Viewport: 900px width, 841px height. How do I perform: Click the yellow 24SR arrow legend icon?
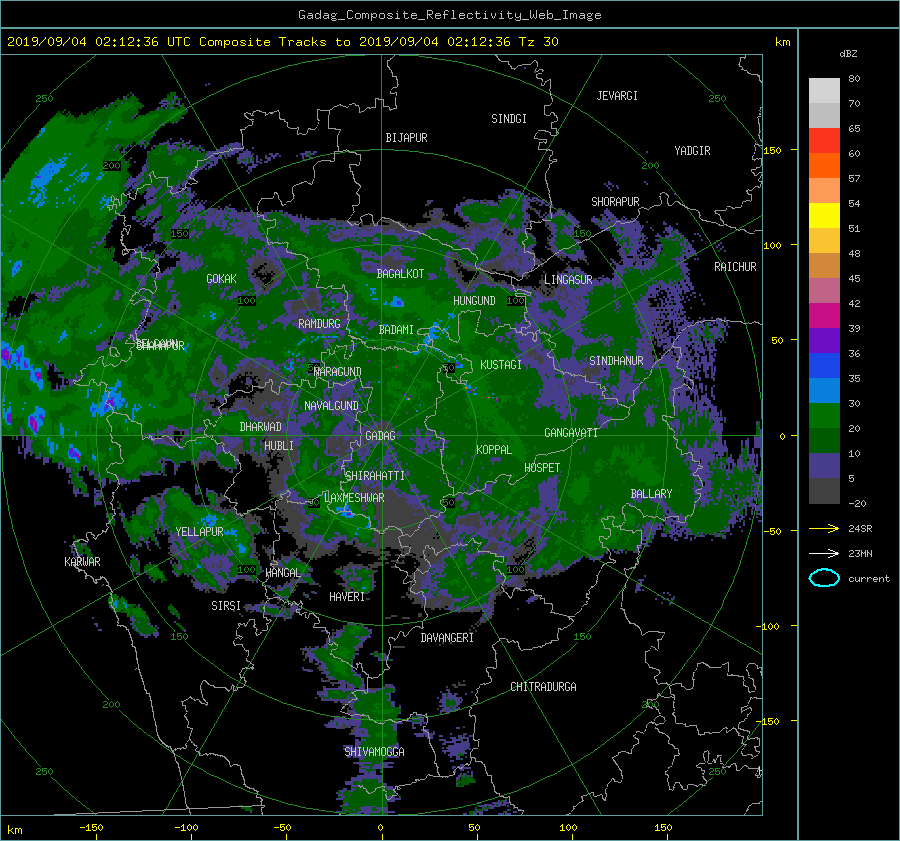[824, 528]
